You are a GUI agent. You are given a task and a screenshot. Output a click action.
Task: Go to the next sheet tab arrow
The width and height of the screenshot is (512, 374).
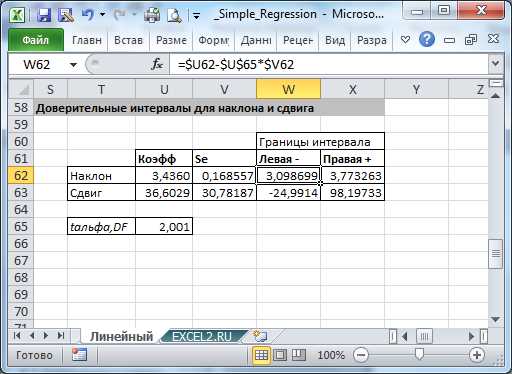46,336
